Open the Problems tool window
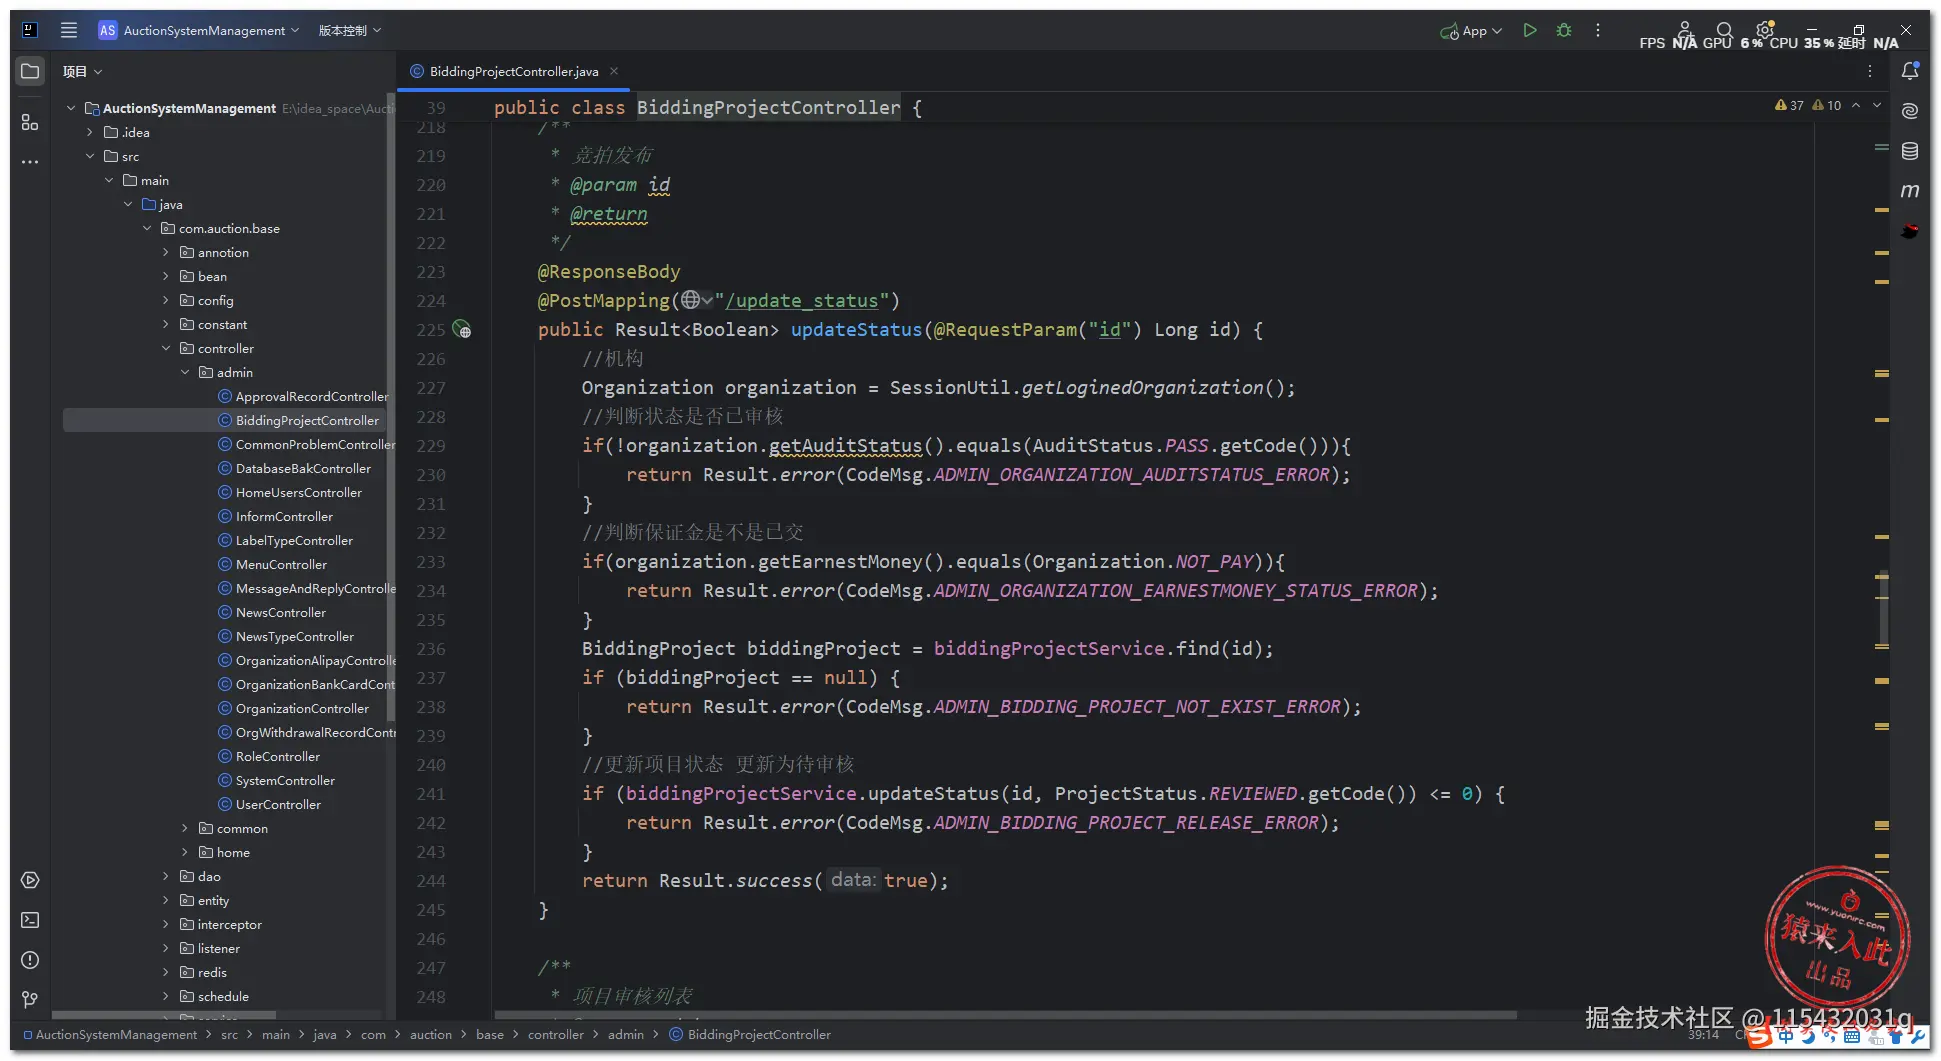 coord(30,960)
